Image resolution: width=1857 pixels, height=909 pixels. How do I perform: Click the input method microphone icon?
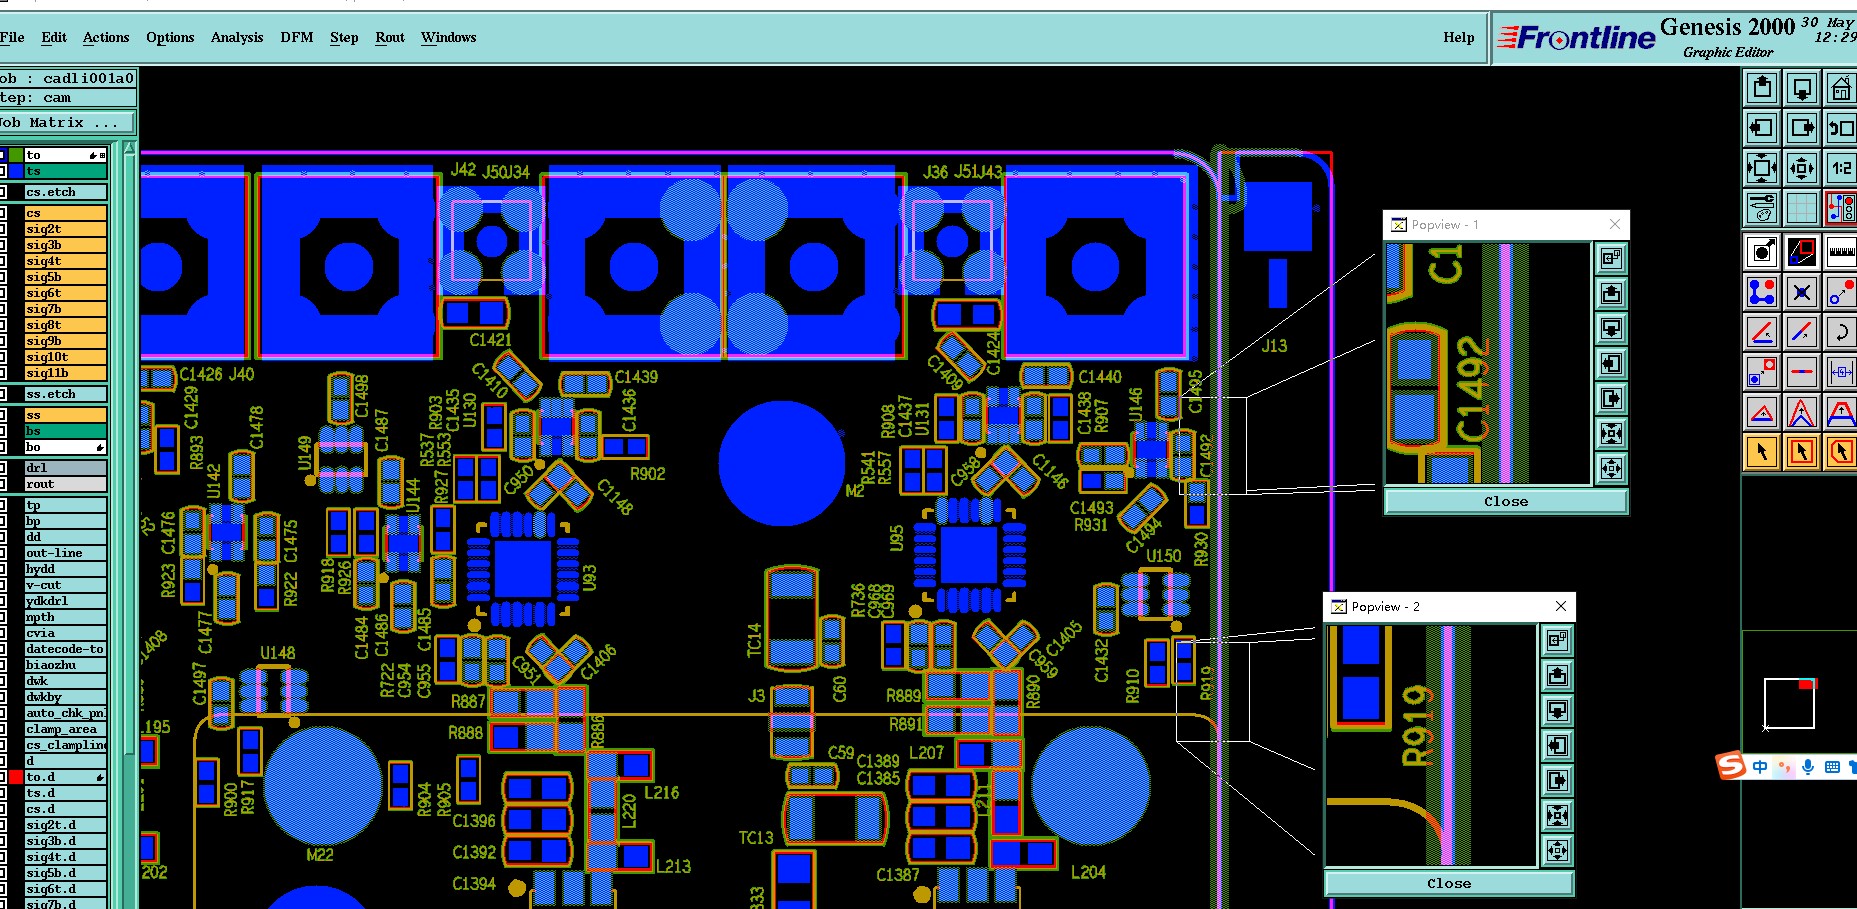pos(1808,767)
